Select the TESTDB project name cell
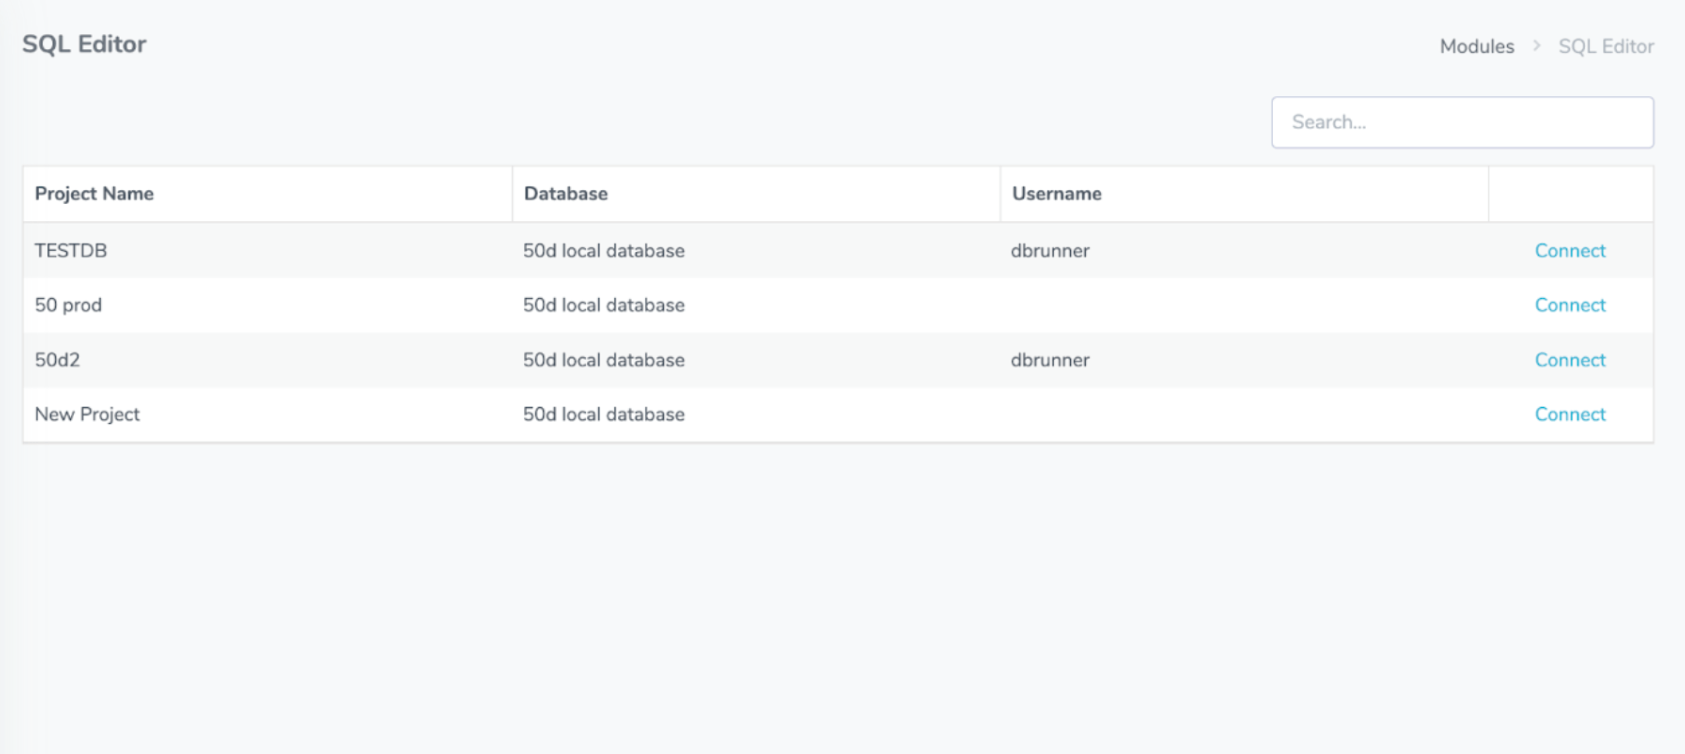1685x754 pixels. (x=71, y=251)
